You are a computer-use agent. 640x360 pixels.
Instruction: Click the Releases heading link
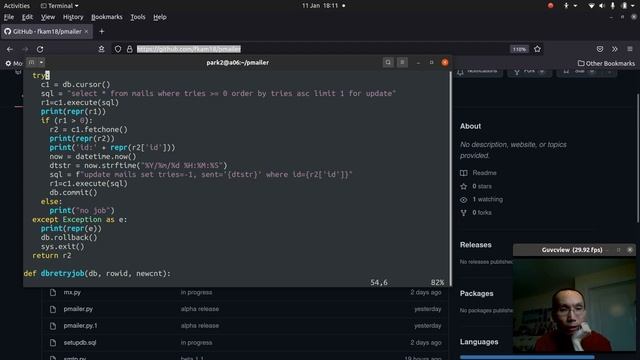tap(476, 245)
